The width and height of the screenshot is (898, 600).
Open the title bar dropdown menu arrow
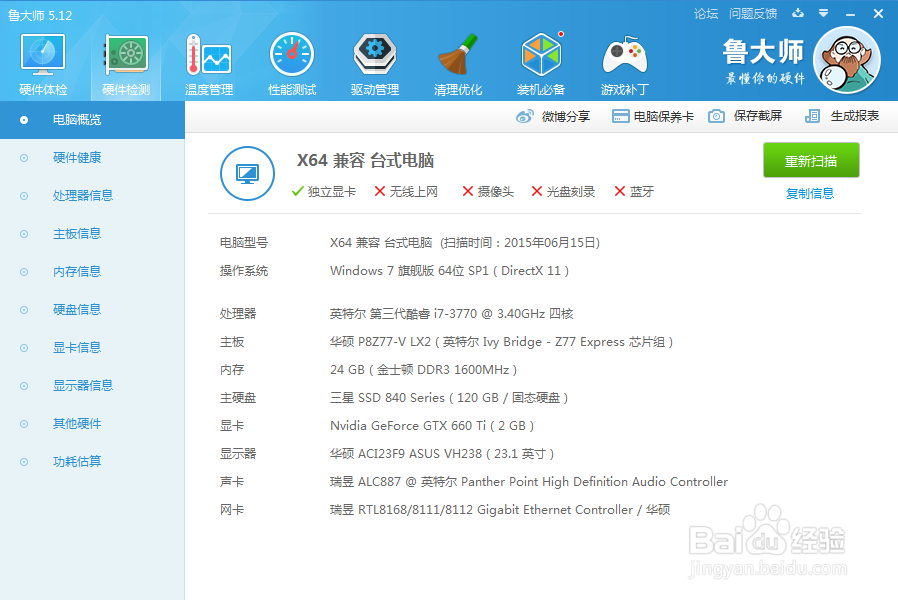(x=824, y=13)
